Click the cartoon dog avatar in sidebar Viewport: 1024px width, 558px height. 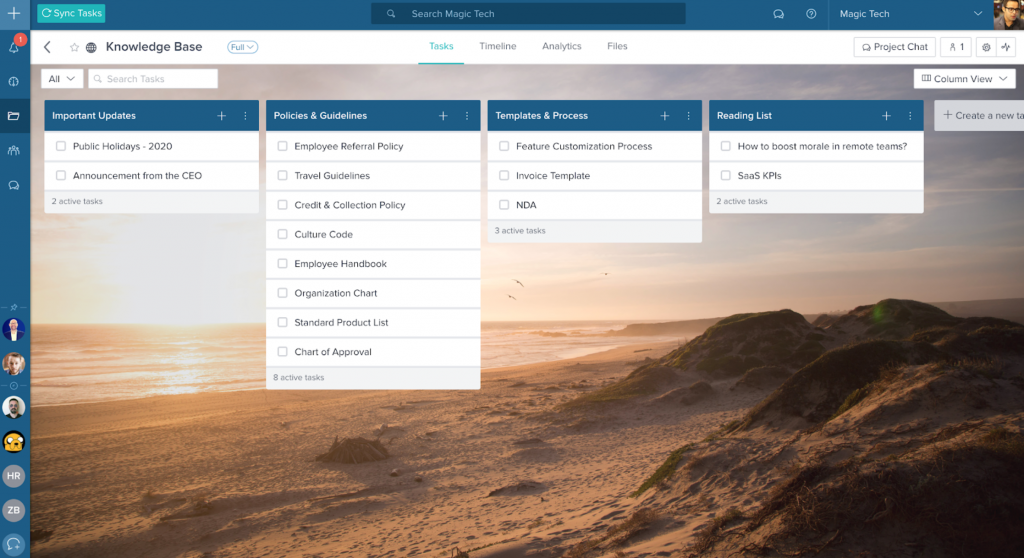[14, 442]
